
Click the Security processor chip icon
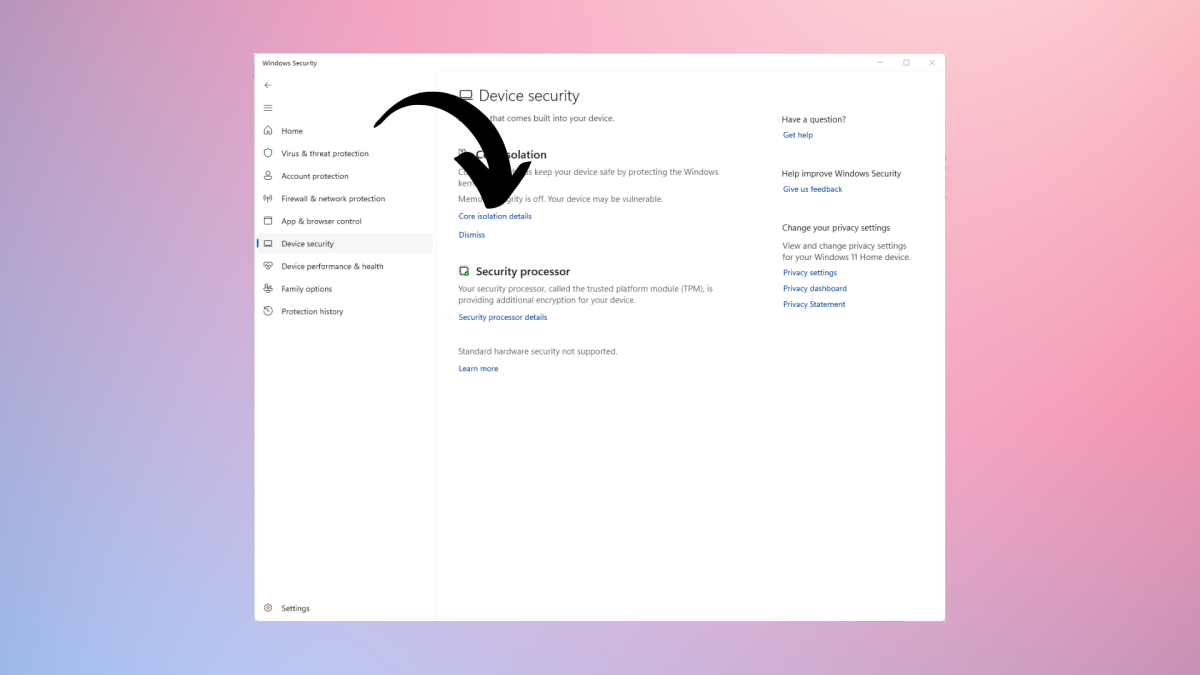click(x=464, y=271)
